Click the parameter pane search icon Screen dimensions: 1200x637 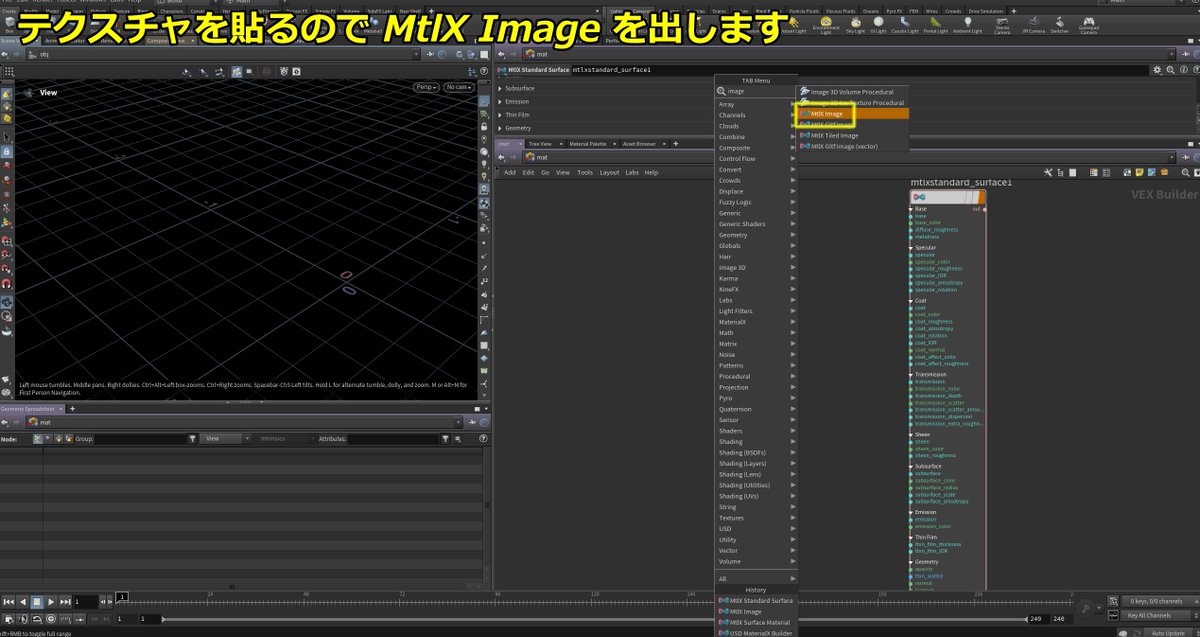[1168, 70]
